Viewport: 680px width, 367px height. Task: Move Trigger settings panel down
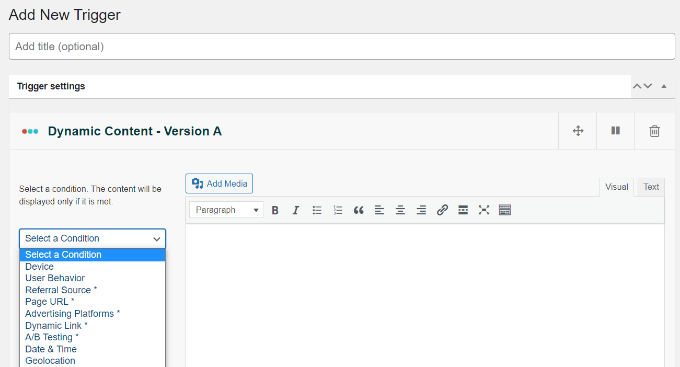click(648, 86)
